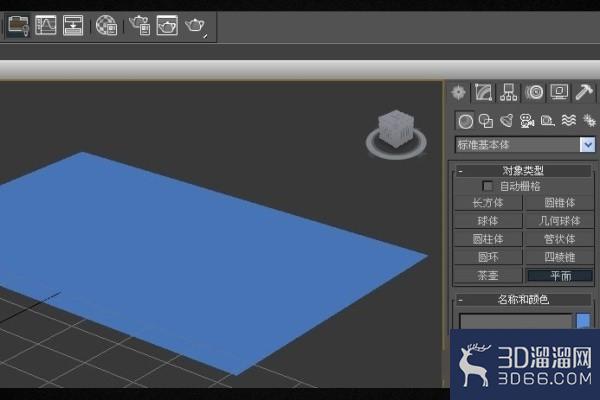This screenshot has width=600, height=400.
Task: Click the 球体 button
Action: point(488,221)
